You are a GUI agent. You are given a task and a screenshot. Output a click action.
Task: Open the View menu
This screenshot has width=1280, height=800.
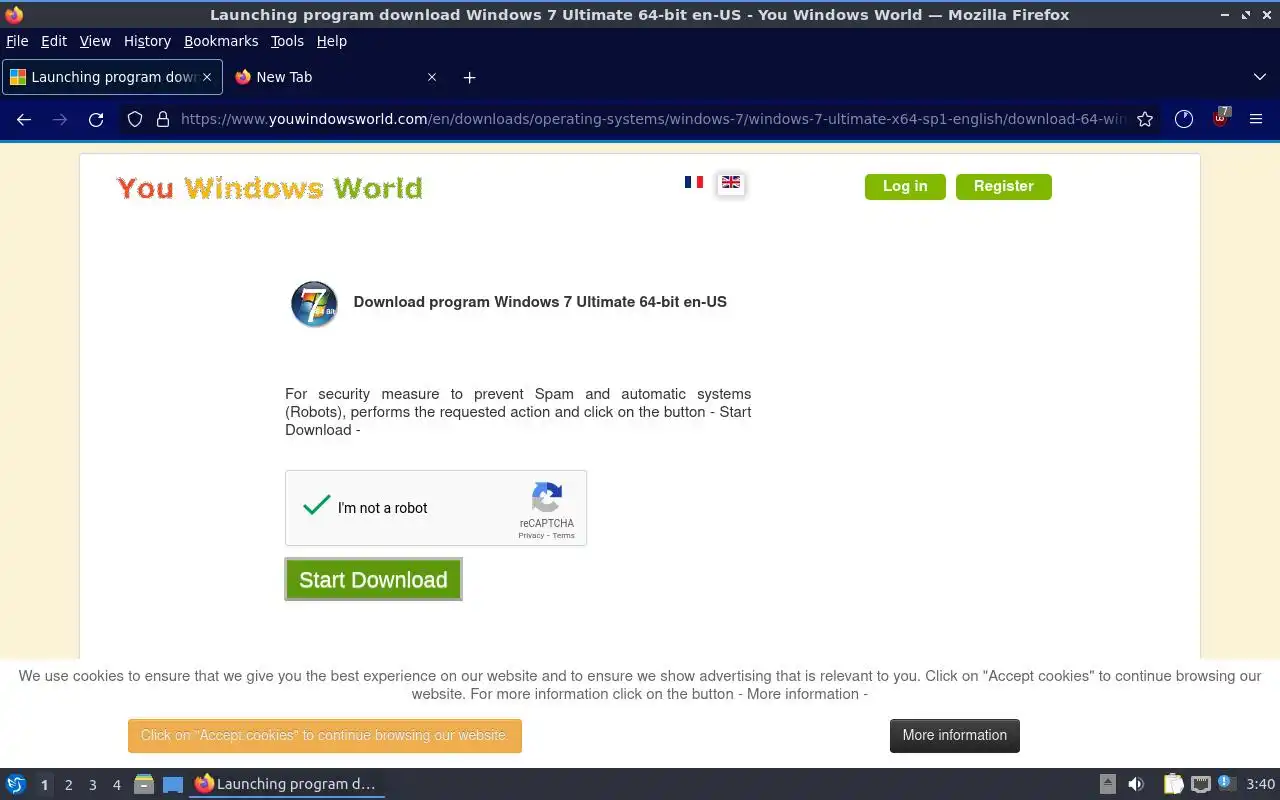point(95,41)
